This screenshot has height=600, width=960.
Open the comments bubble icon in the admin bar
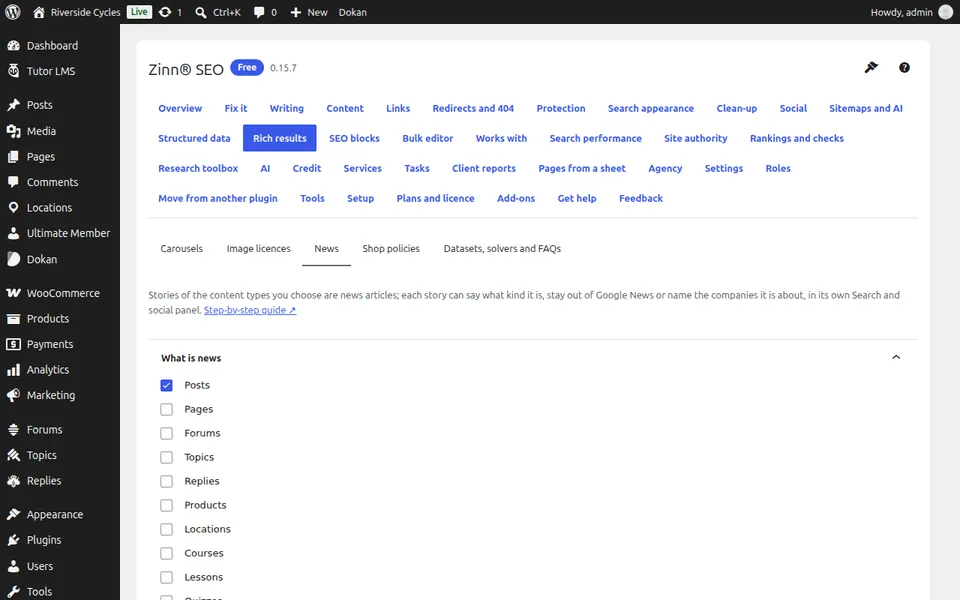259,12
